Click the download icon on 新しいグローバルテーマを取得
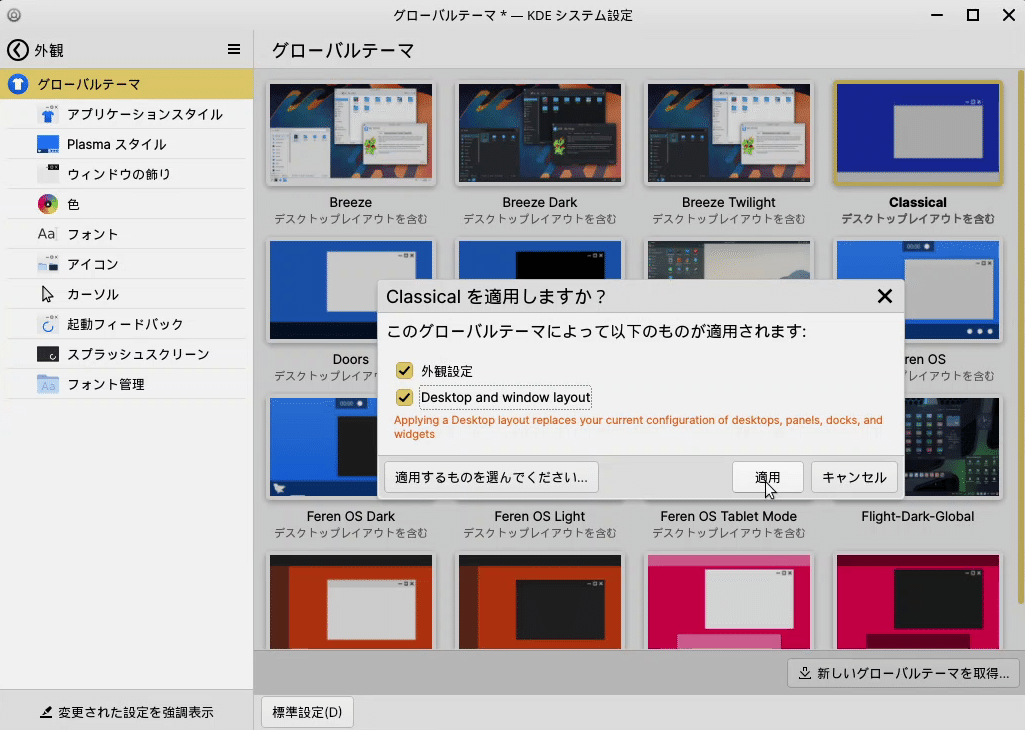Viewport: 1025px width, 730px height. [805, 673]
